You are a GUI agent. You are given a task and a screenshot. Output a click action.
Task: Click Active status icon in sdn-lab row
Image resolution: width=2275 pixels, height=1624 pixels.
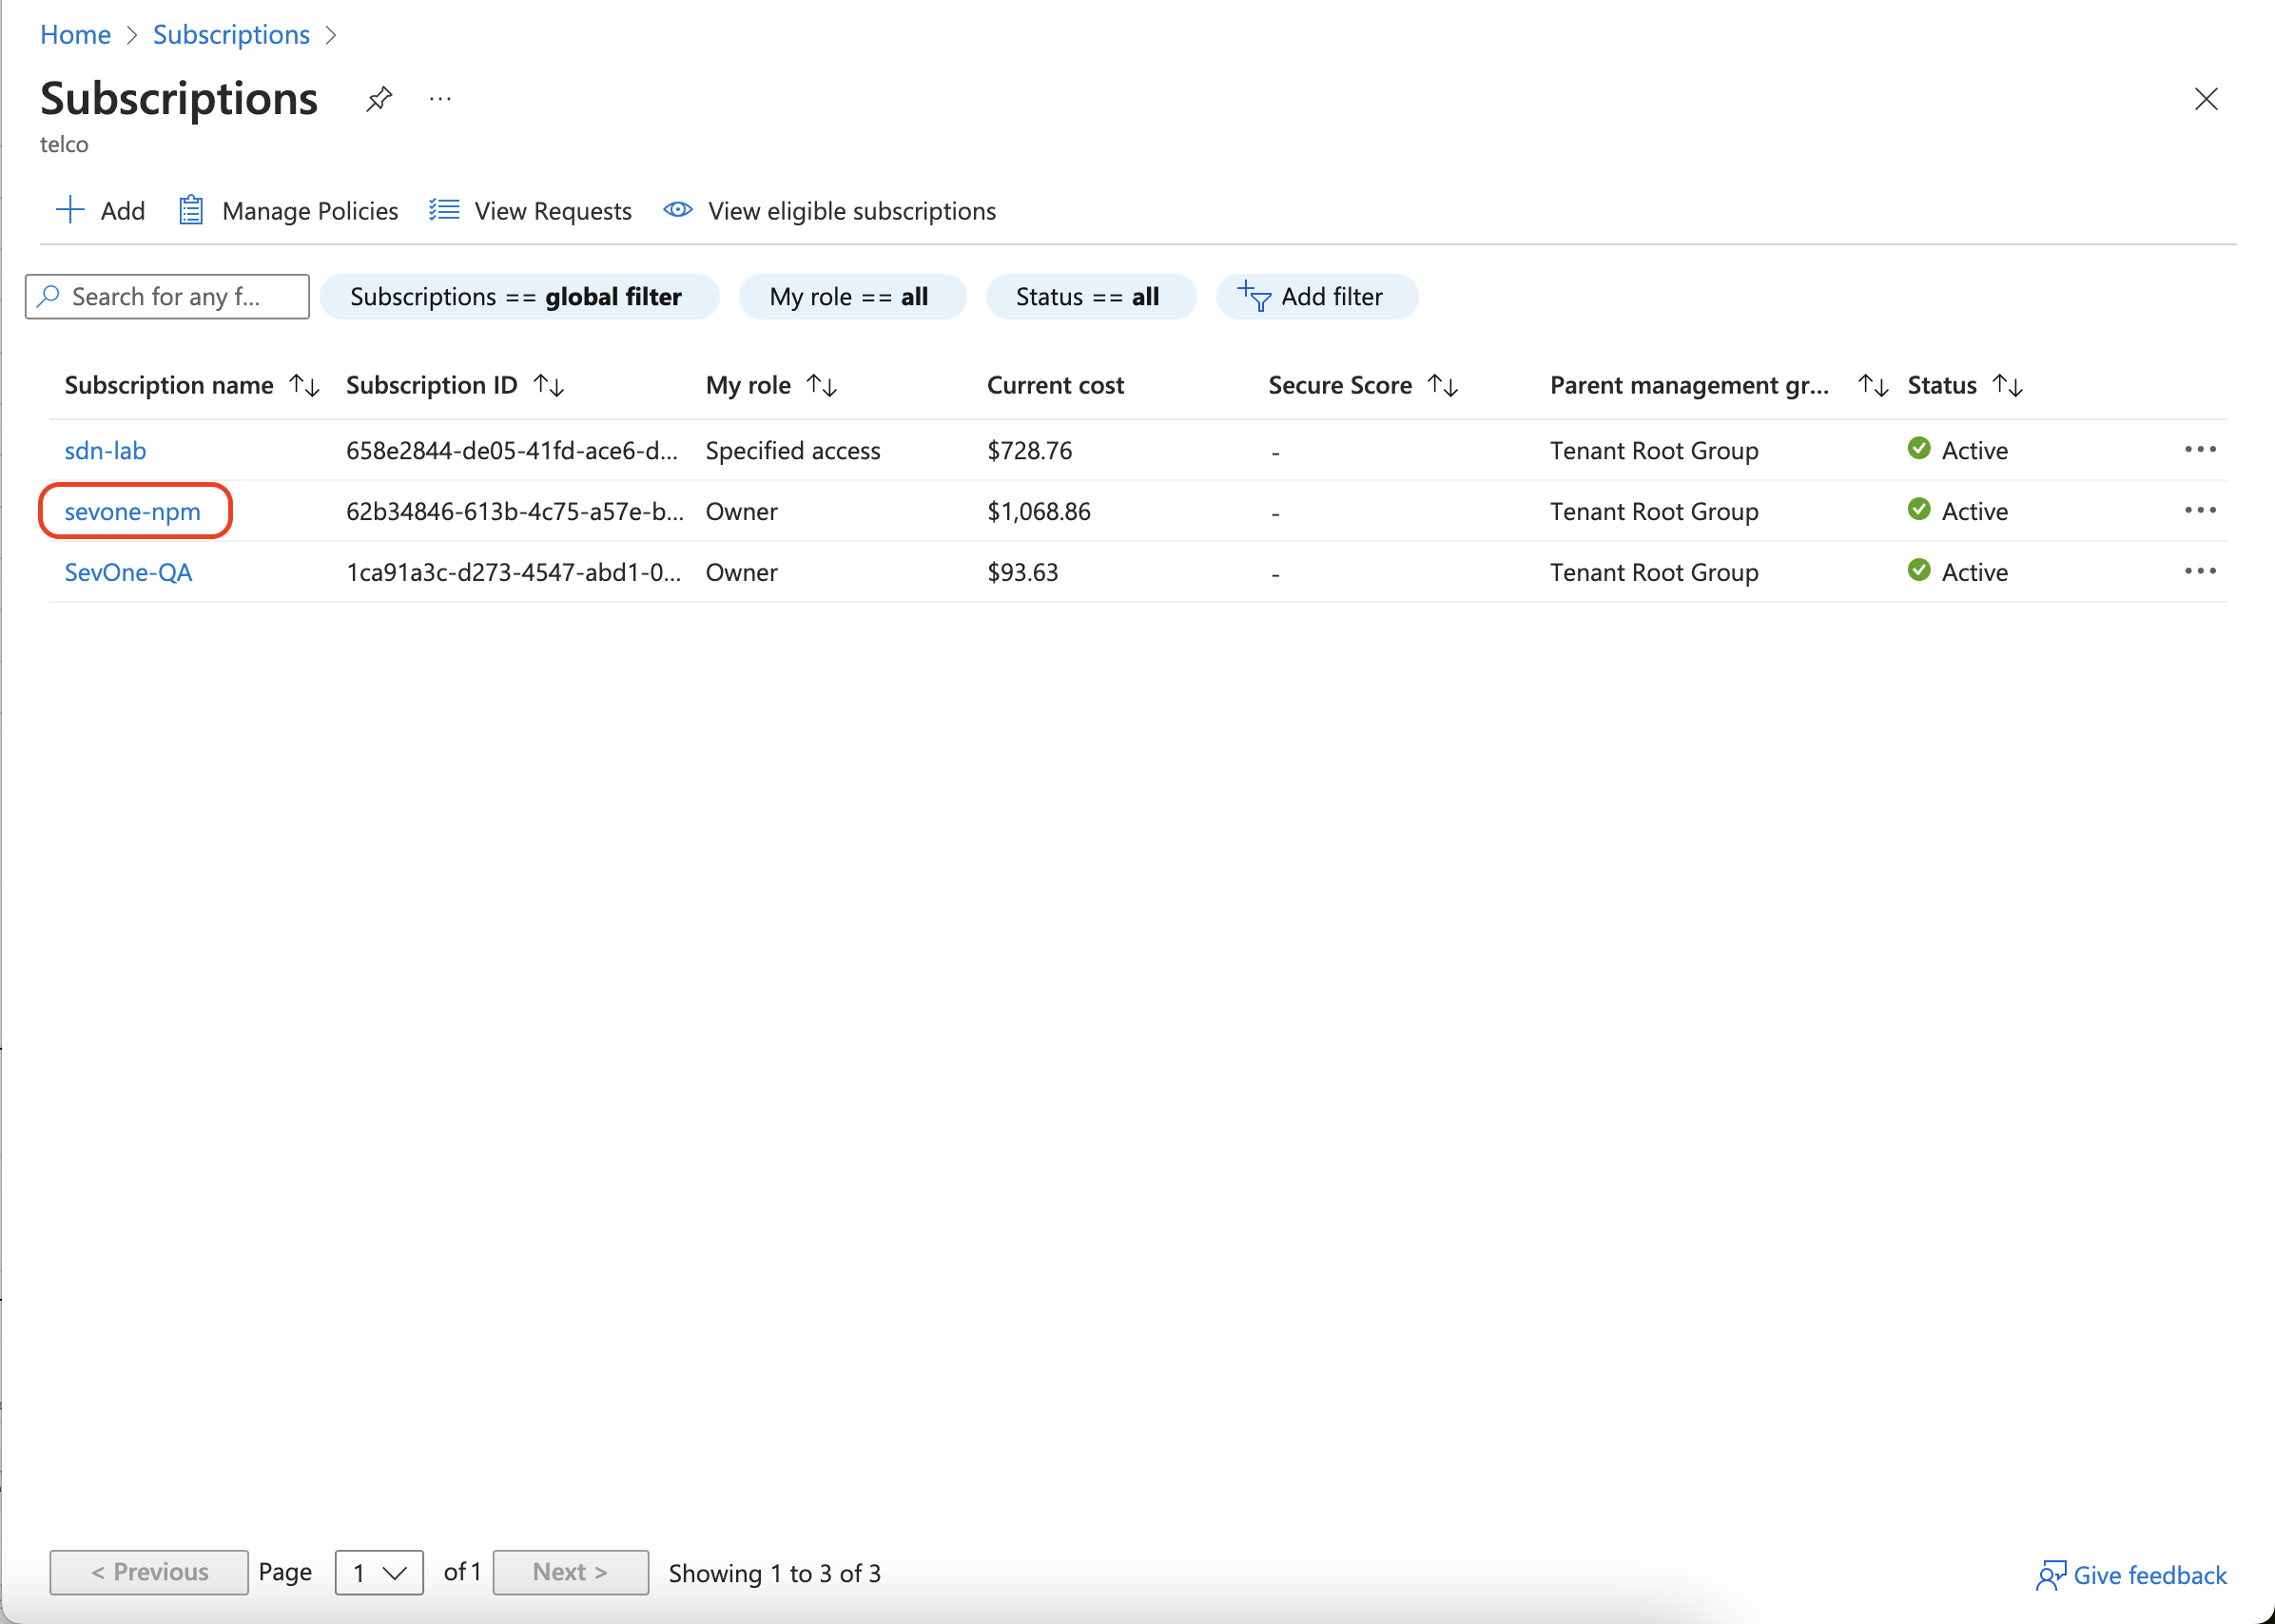click(x=1918, y=449)
